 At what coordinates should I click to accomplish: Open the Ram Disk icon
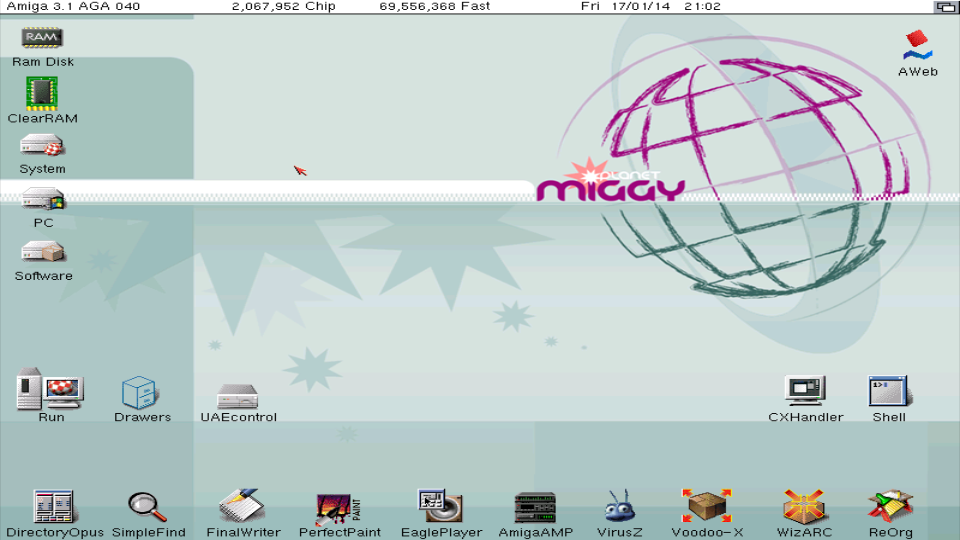pyautogui.click(x=42, y=39)
